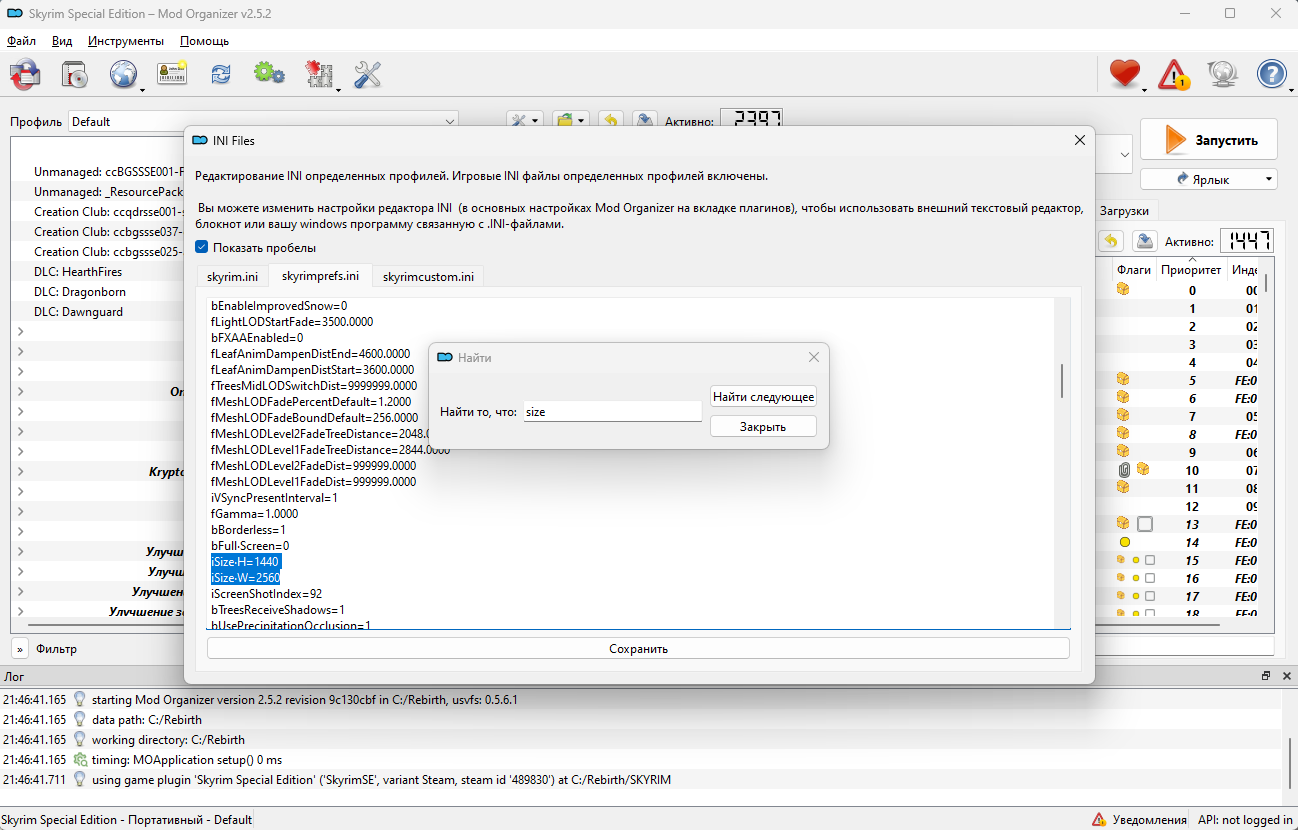Click the create new instance disc icon
This screenshot has width=1298, height=830.
point(75,74)
